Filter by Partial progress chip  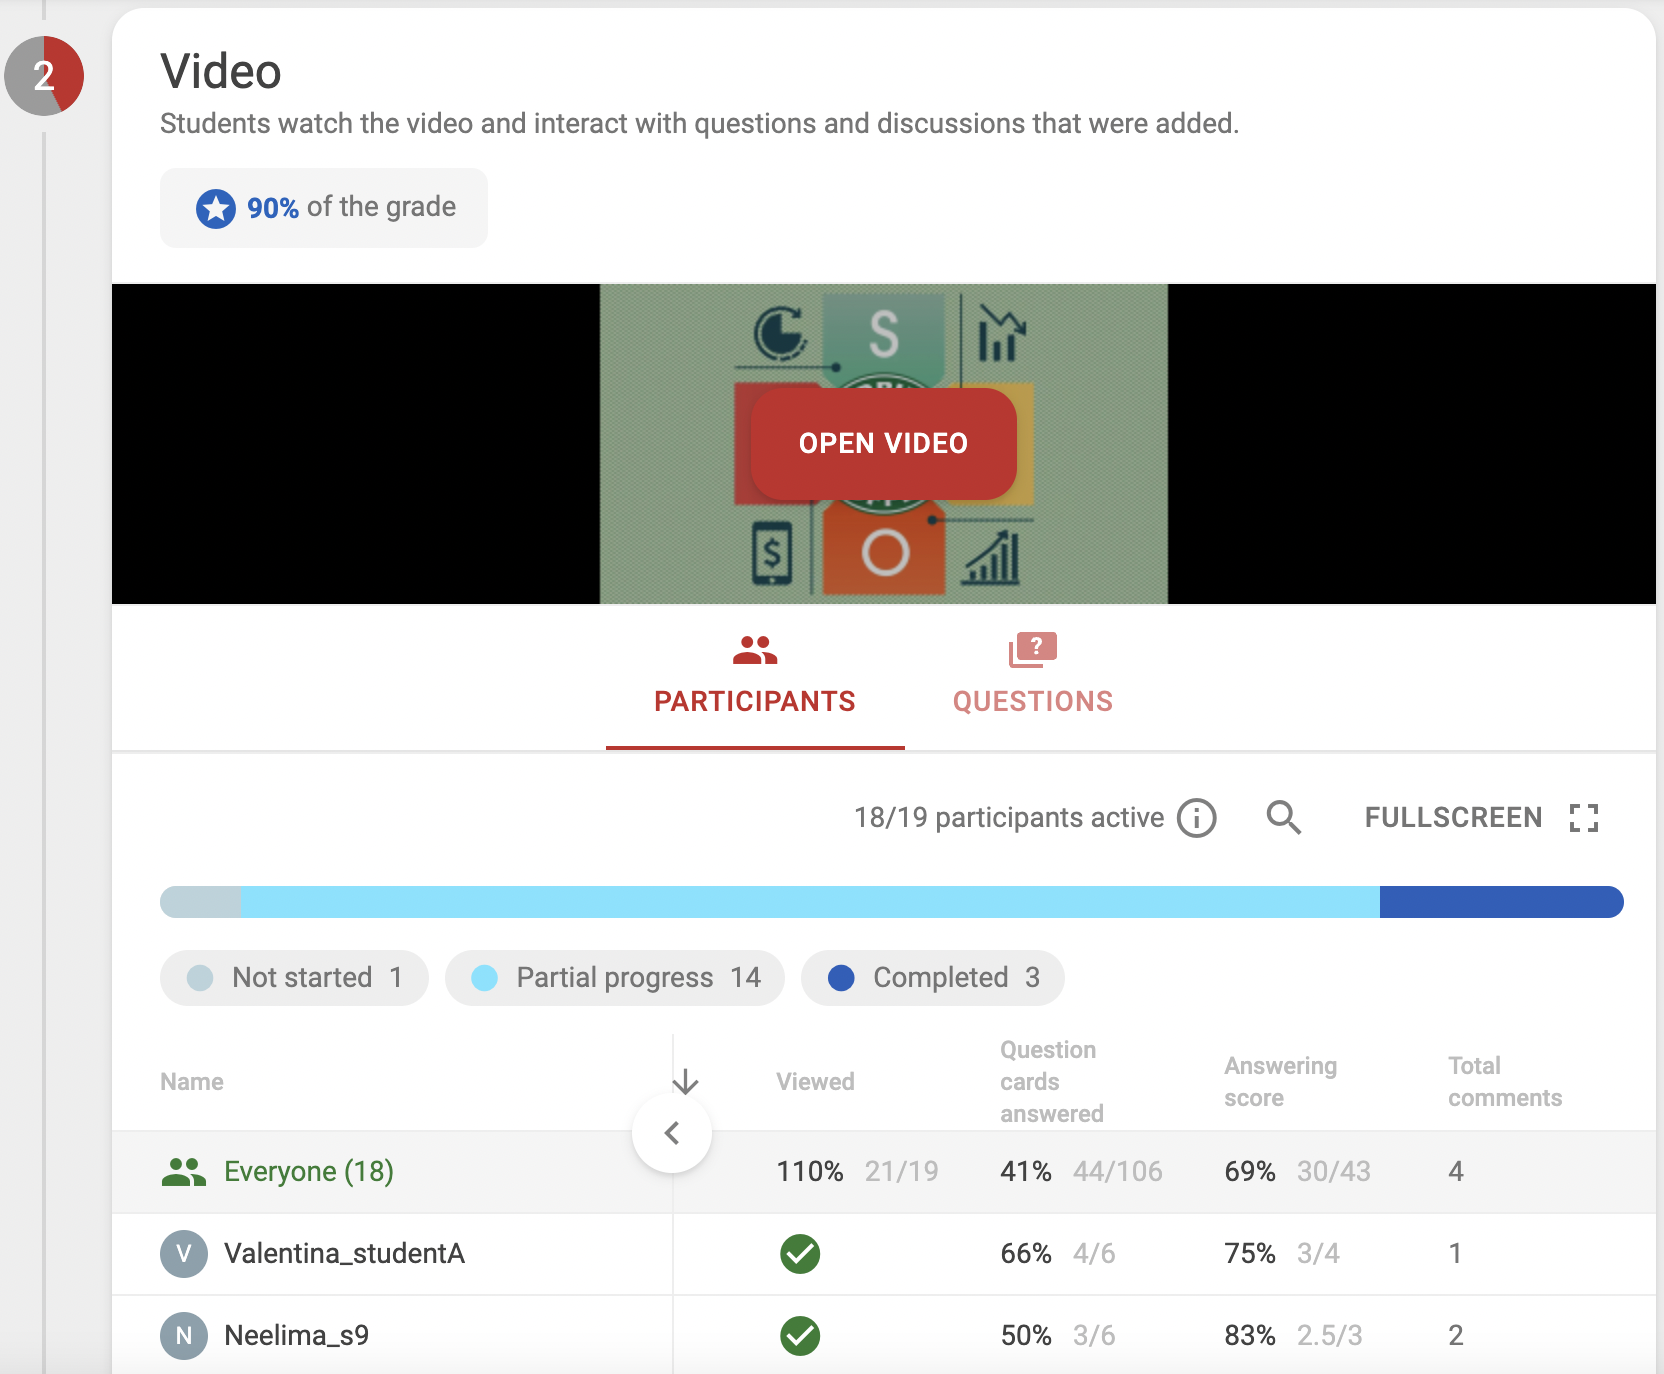614,977
